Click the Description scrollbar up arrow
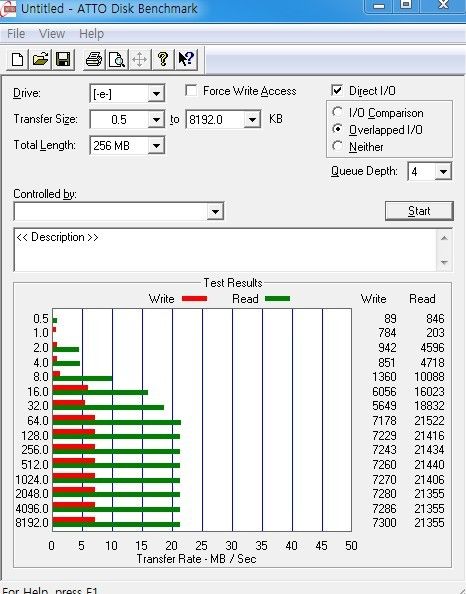 tap(444, 238)
